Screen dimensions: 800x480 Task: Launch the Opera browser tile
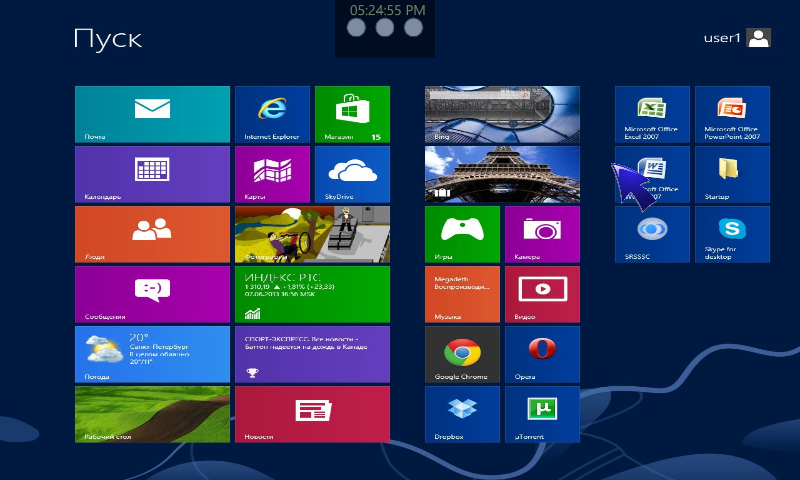[542, 355]
